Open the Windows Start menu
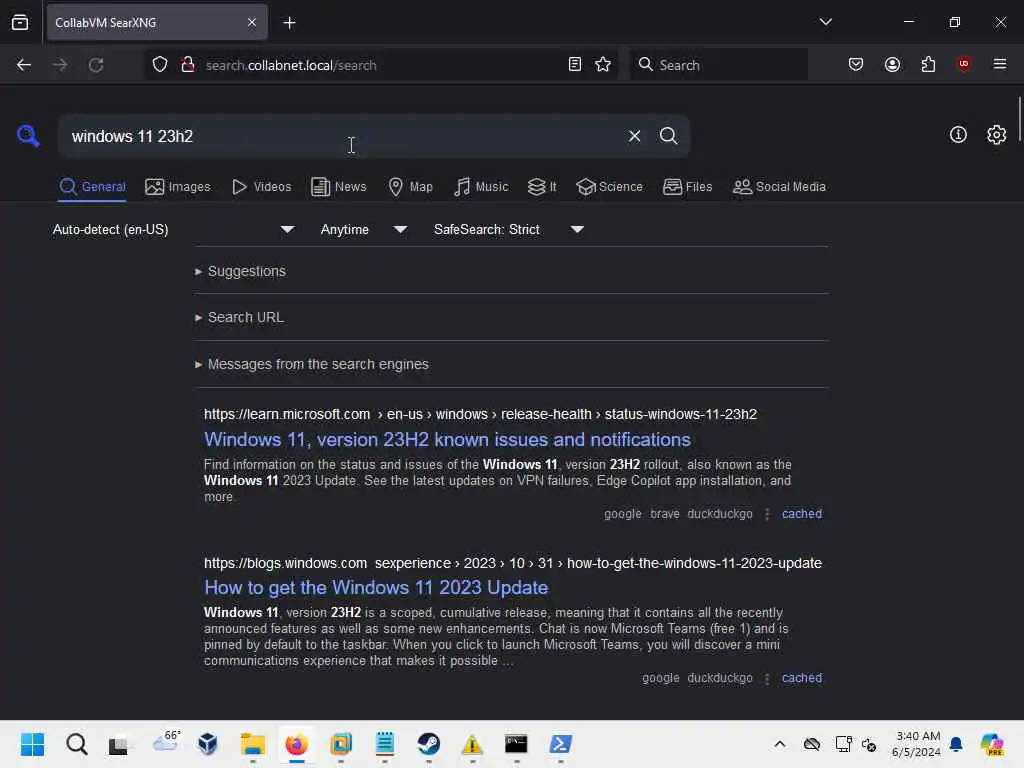 [x=32, y=744]
